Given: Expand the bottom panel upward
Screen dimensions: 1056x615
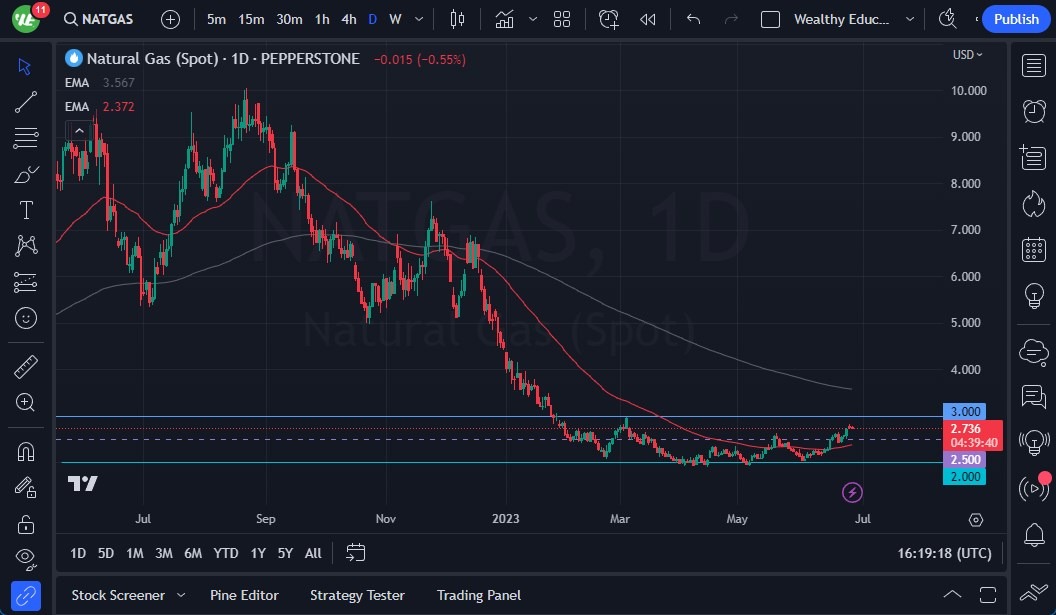Looking at the screenshot, I should [952, 594].
